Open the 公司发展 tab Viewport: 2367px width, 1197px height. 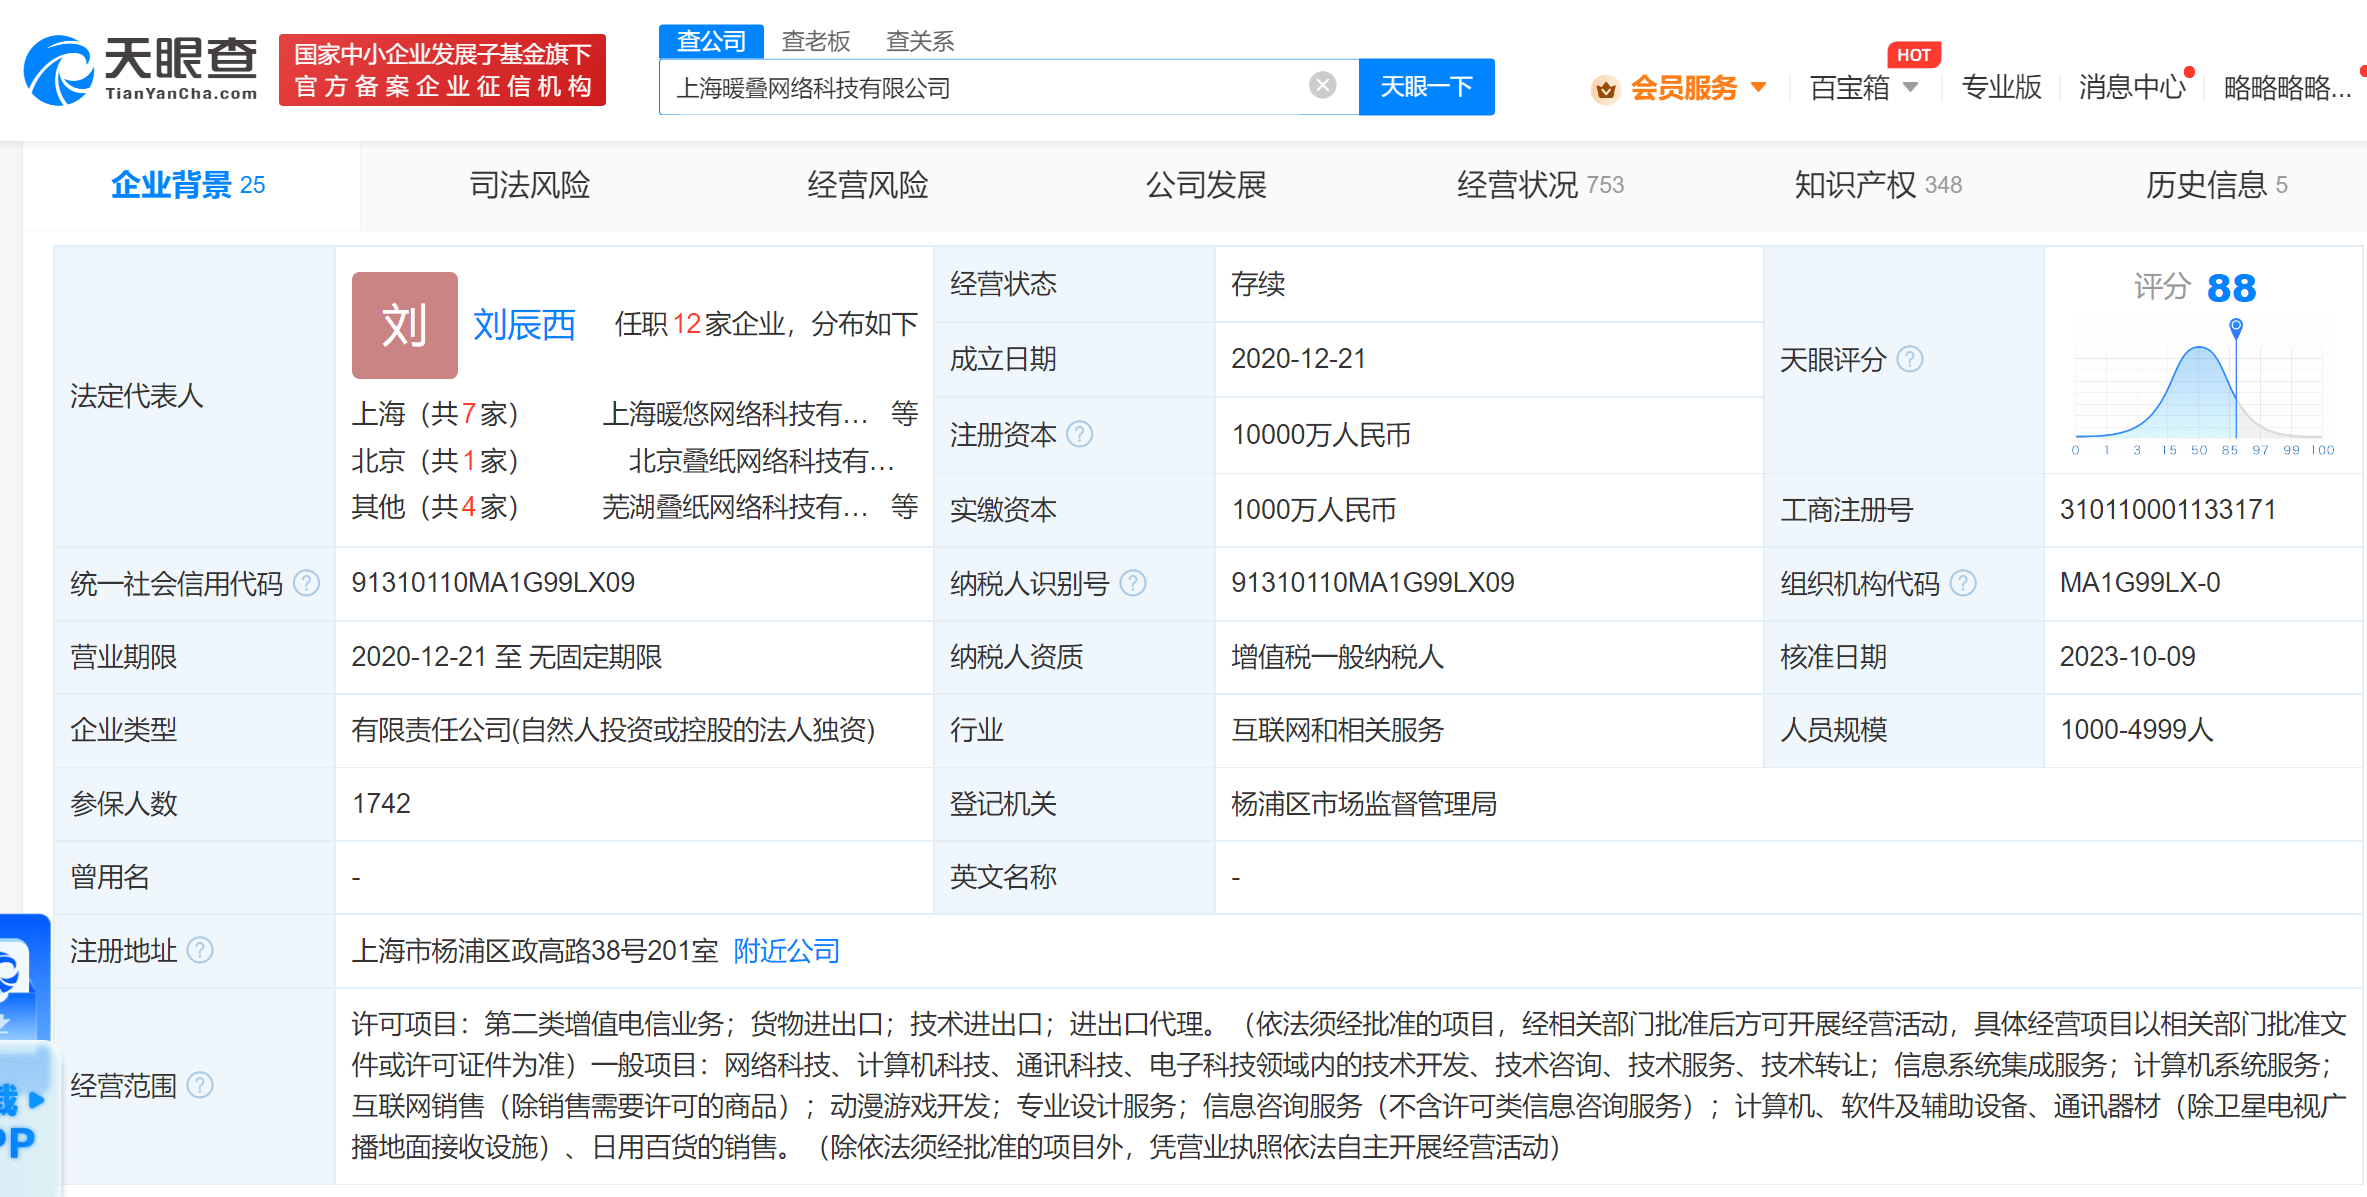(x=1206, y=185)
